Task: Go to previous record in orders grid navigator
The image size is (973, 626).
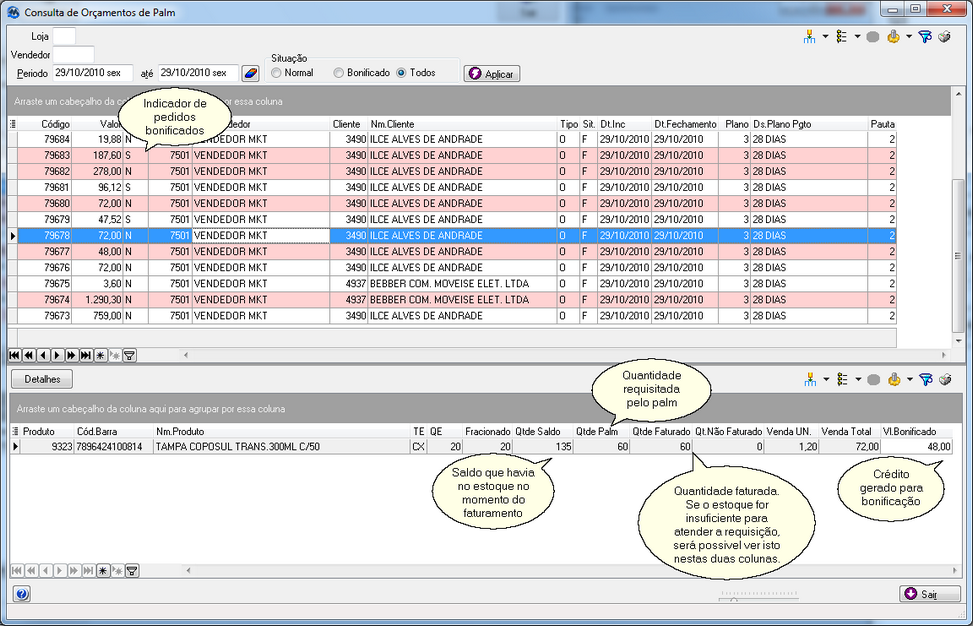Action: 43,355
